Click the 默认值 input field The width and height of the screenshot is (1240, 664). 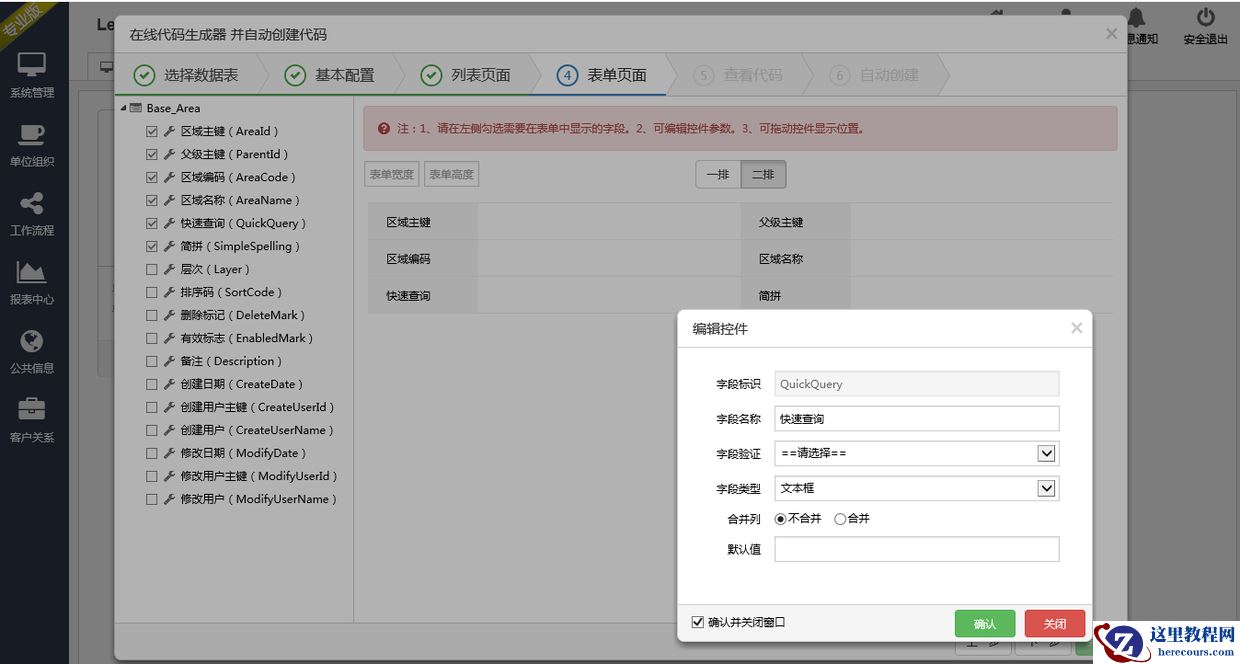click(x=916, y=549)
